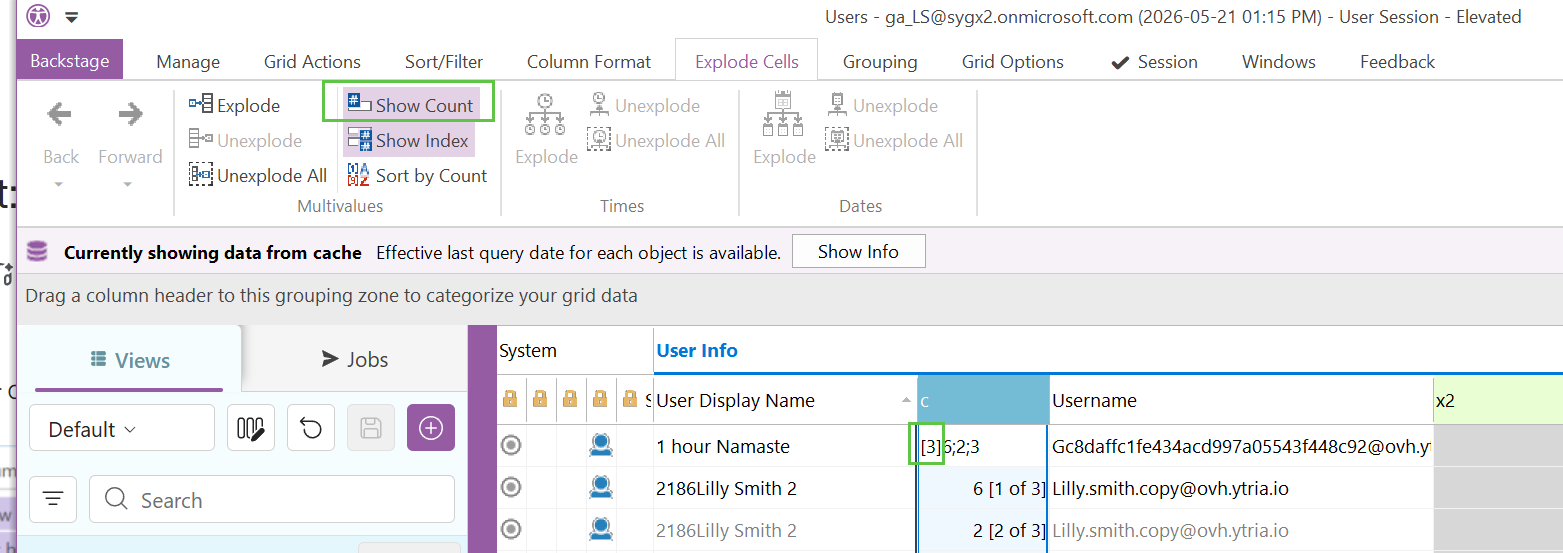Click Unexplode in the Dates group
Image resolution: width=1563 pixels, height=553 pixels.
[883, 105]
